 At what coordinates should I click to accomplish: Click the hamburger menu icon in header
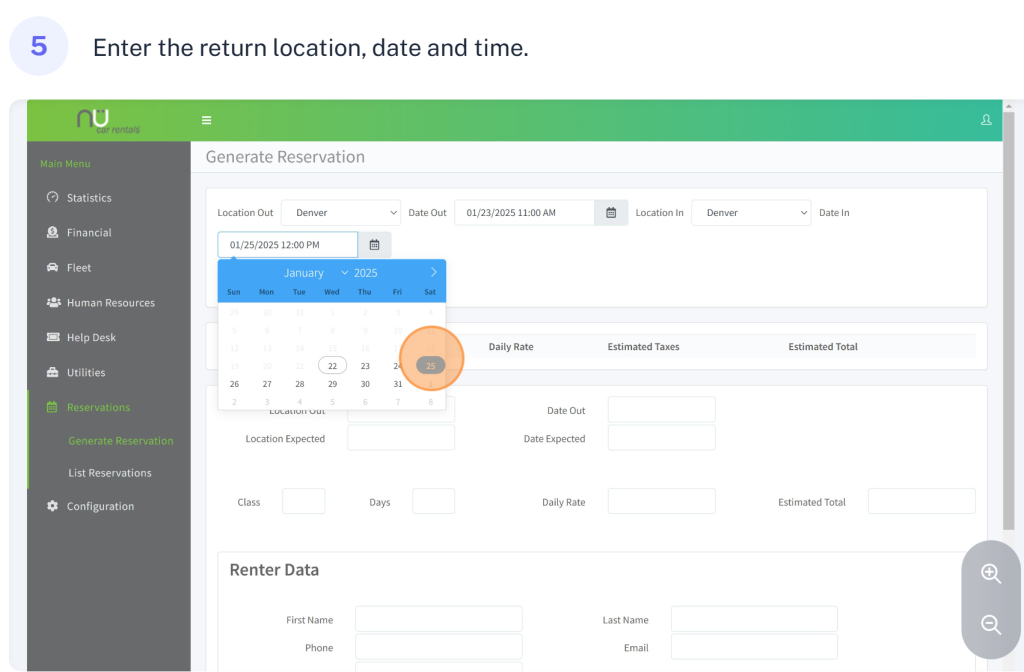tap(206, 120)
